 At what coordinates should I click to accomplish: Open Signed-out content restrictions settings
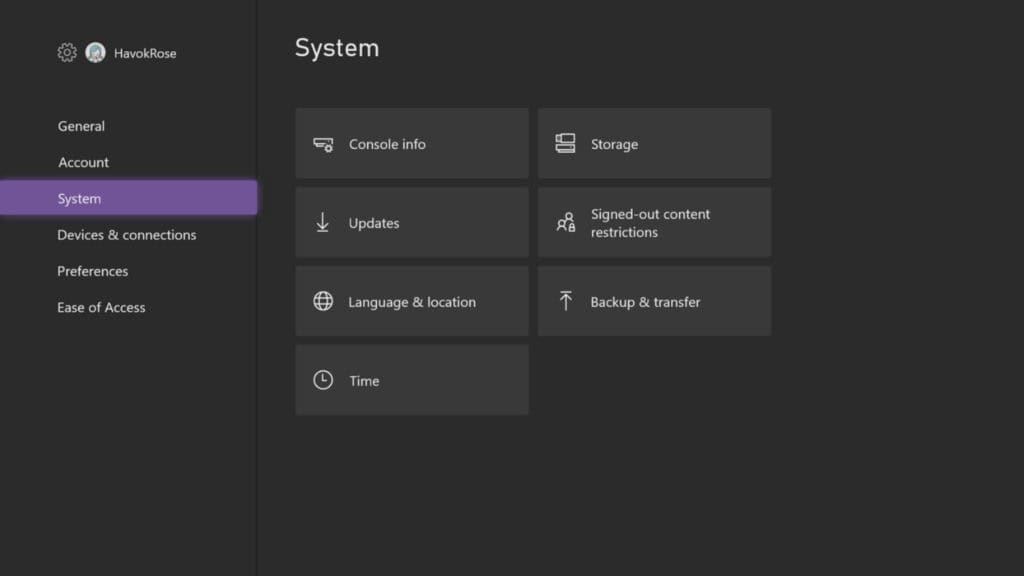pyautogui.click(x=654, y=222)
